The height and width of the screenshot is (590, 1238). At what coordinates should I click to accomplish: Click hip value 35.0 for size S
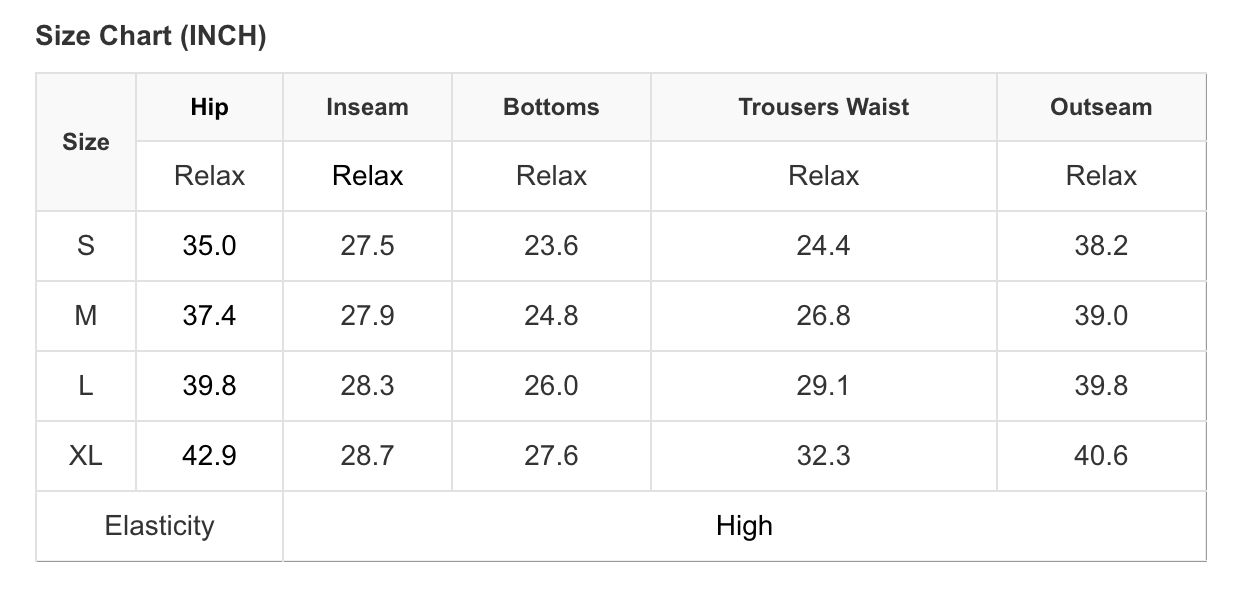point(209,246)
